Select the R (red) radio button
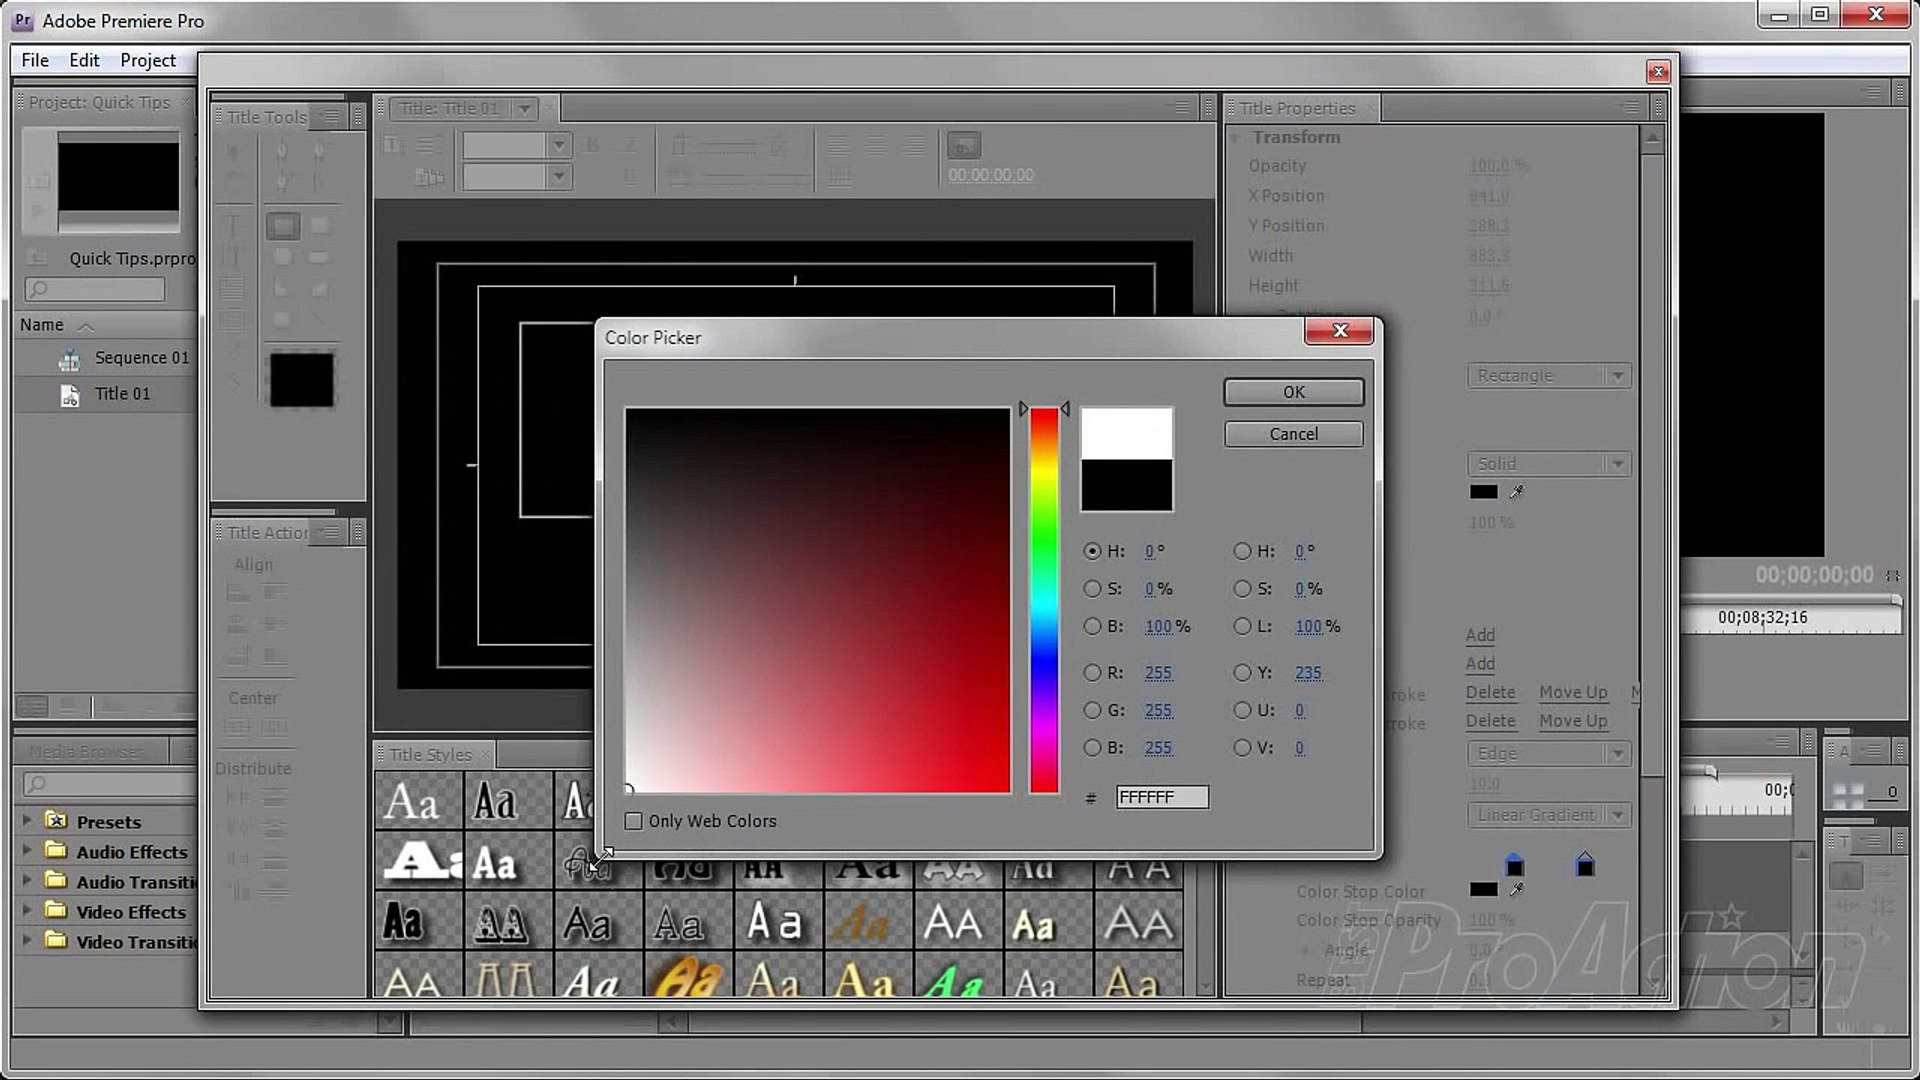The height and width of the screenshot is (1080, 1920). point(1092,673)
